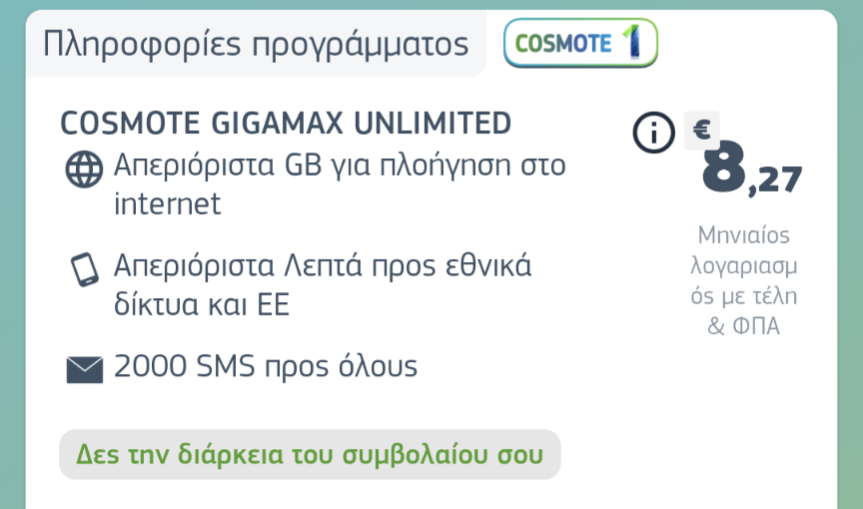Tap the large 8 in the price

click(x=724, y=167)
